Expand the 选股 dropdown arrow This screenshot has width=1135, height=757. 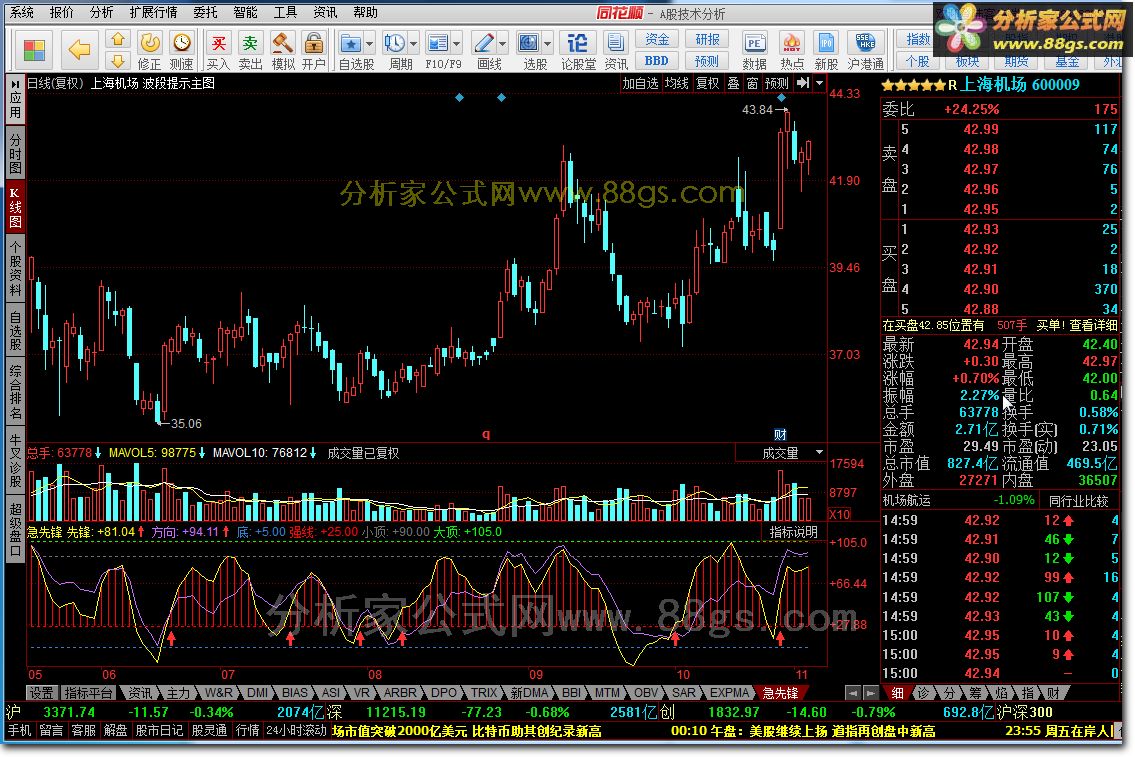547,44
